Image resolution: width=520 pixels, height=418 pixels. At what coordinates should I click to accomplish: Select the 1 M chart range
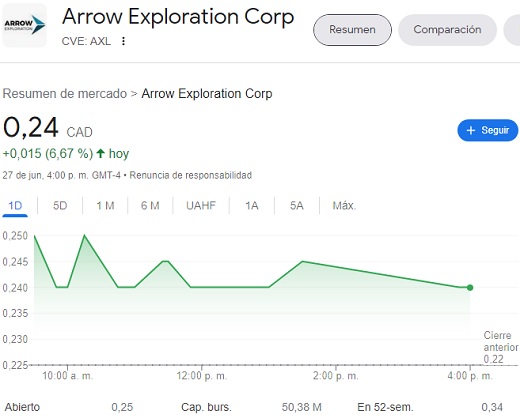105,205
